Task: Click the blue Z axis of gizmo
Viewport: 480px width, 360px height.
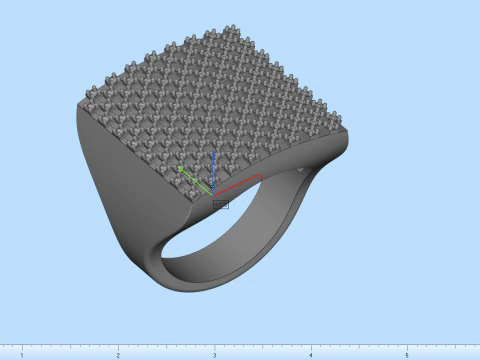Action: tap(213, 173)
